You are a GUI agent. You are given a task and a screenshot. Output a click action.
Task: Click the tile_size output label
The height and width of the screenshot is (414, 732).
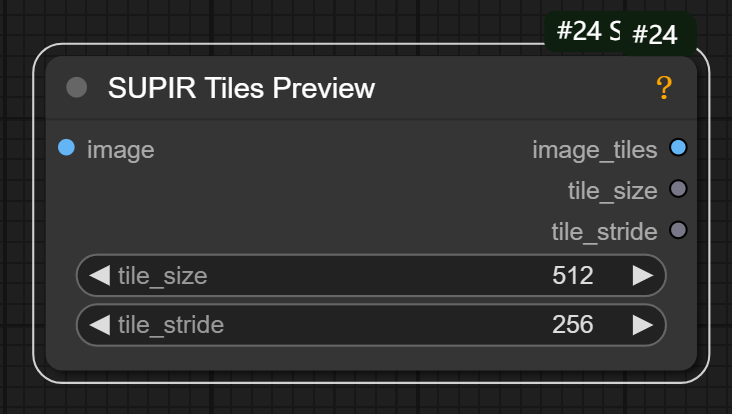coord(612,190)
